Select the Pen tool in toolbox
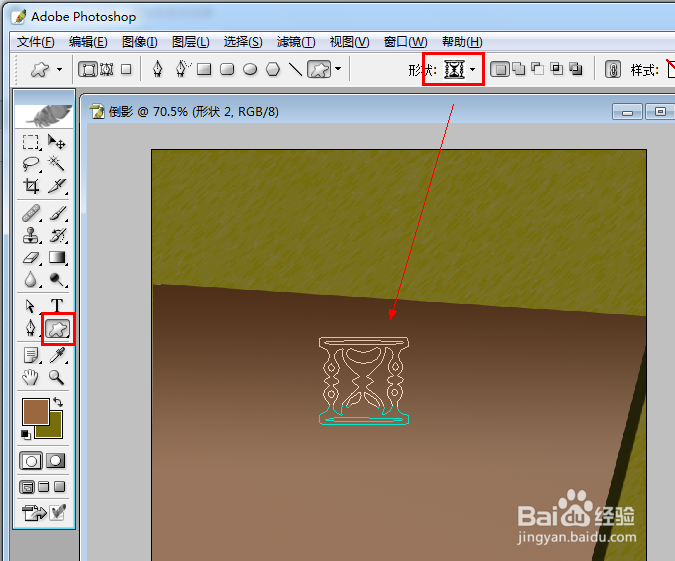This screenshot has width=675, height=561. (x=31, y=329)
